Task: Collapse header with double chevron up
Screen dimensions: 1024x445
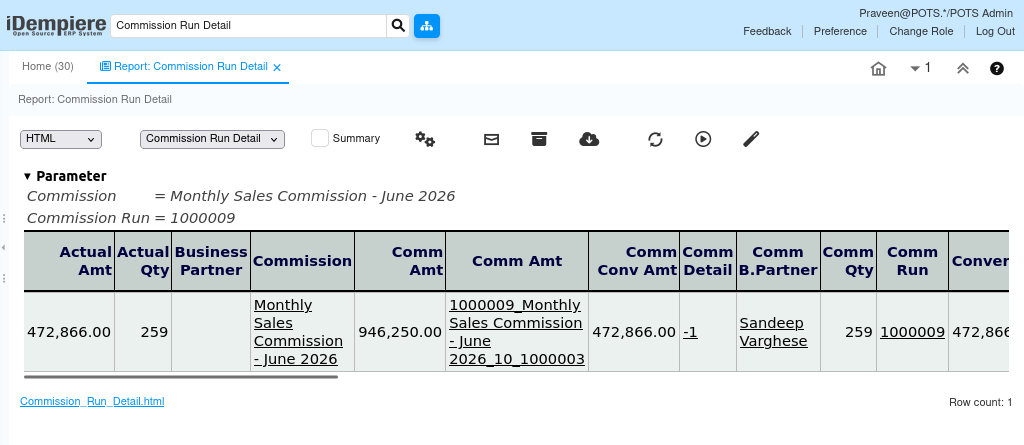Action: tap(963, 68)
